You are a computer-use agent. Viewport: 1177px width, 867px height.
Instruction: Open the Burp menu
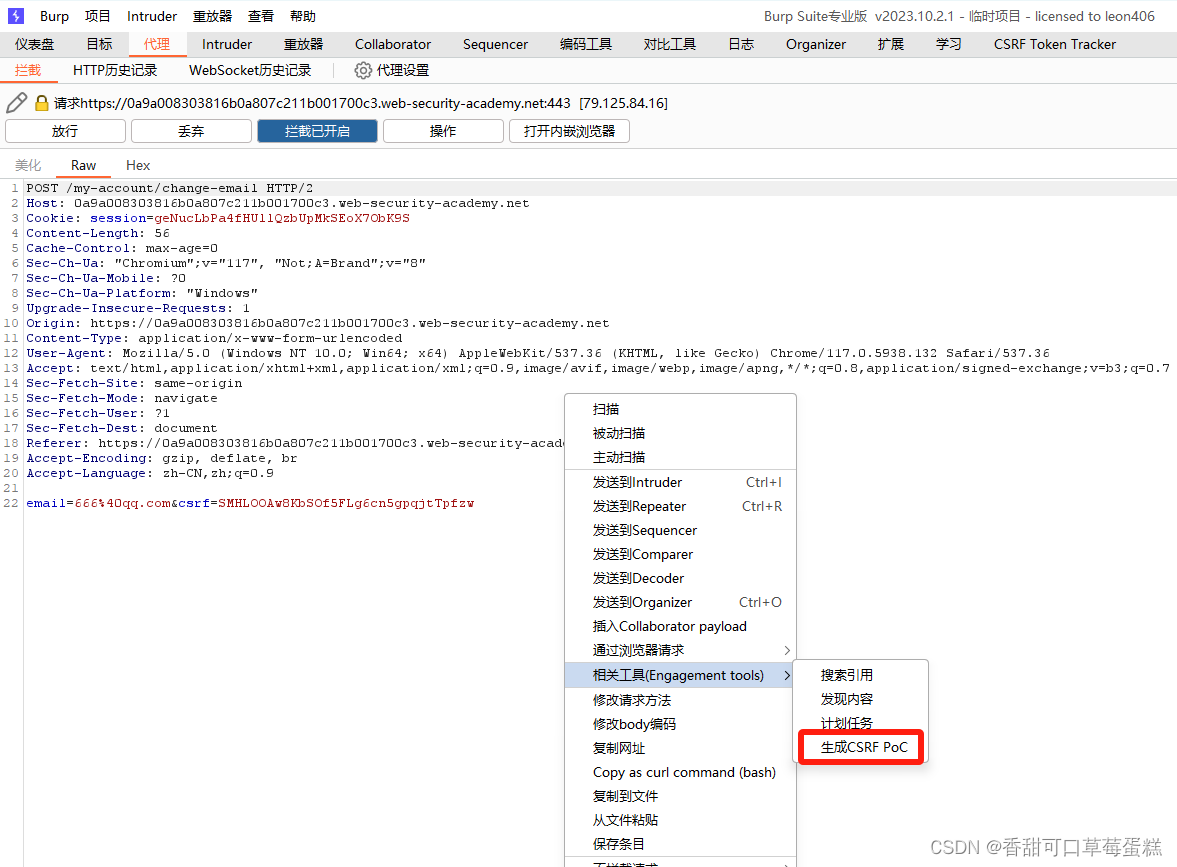pos(54,16)
